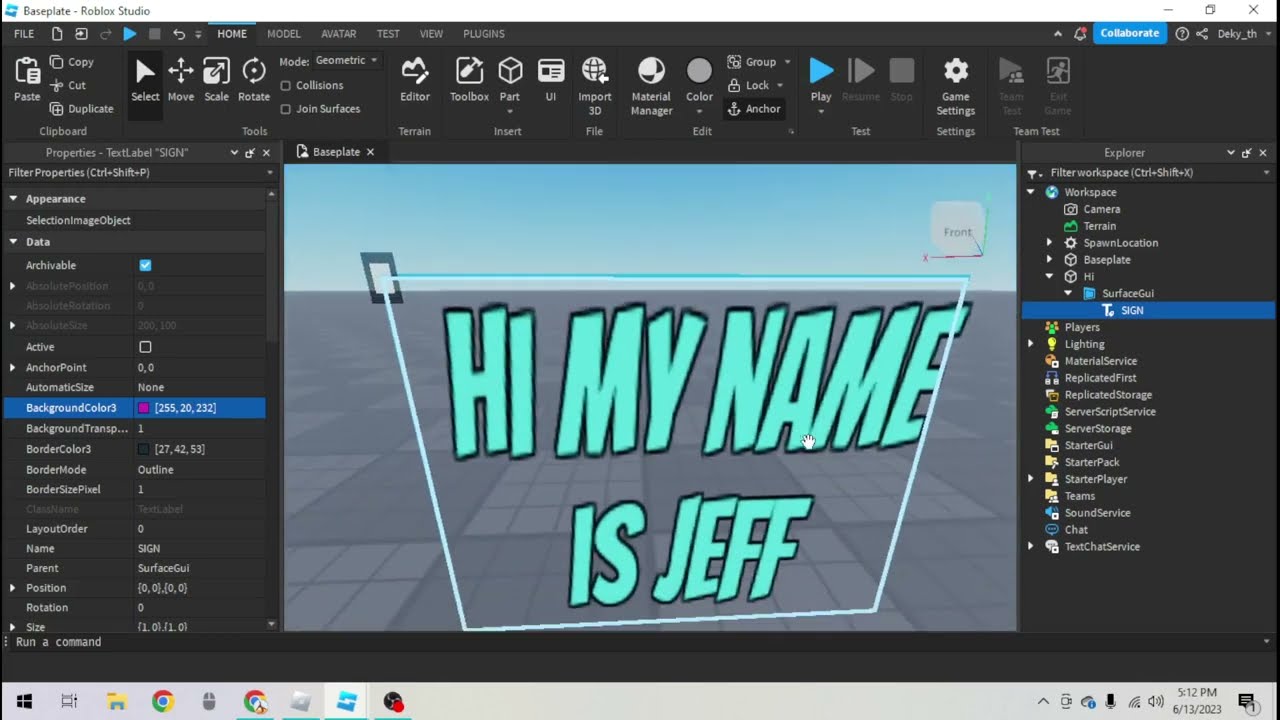Open the Material Manager
Image resolution: width=1280 pixels, height=720 pixels.
651,82
